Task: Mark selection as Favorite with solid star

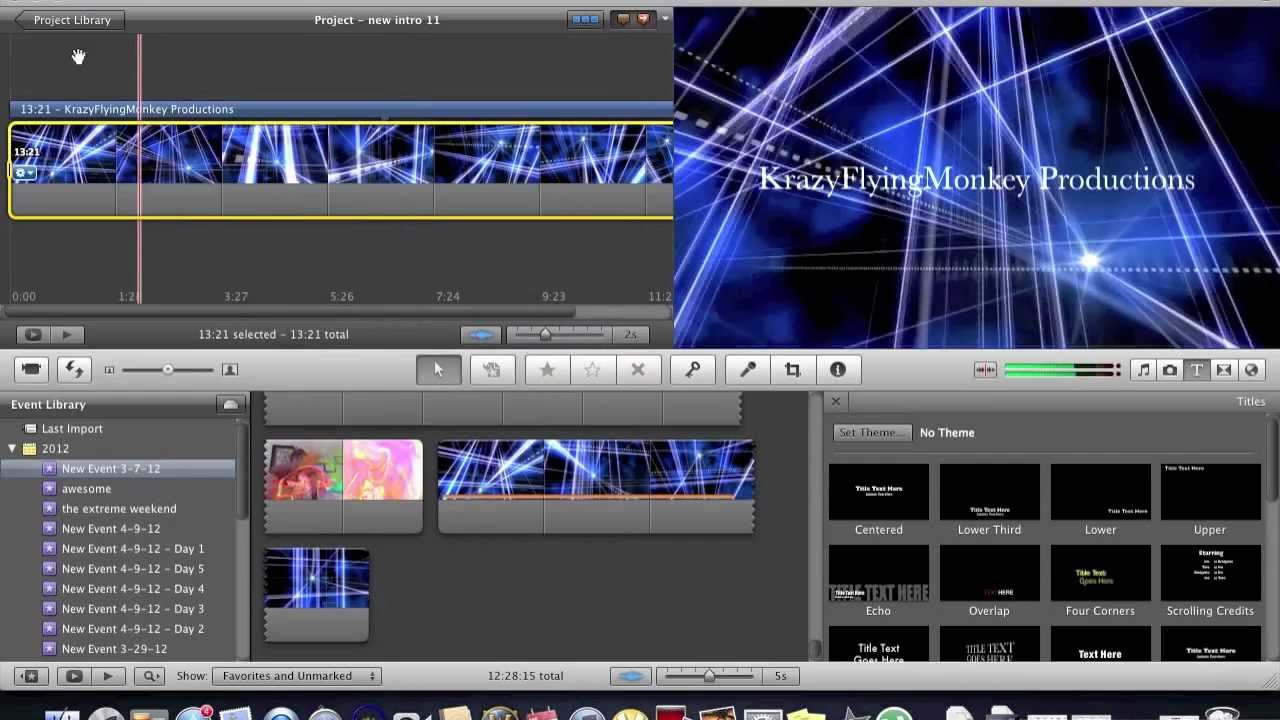Action: 547,370
